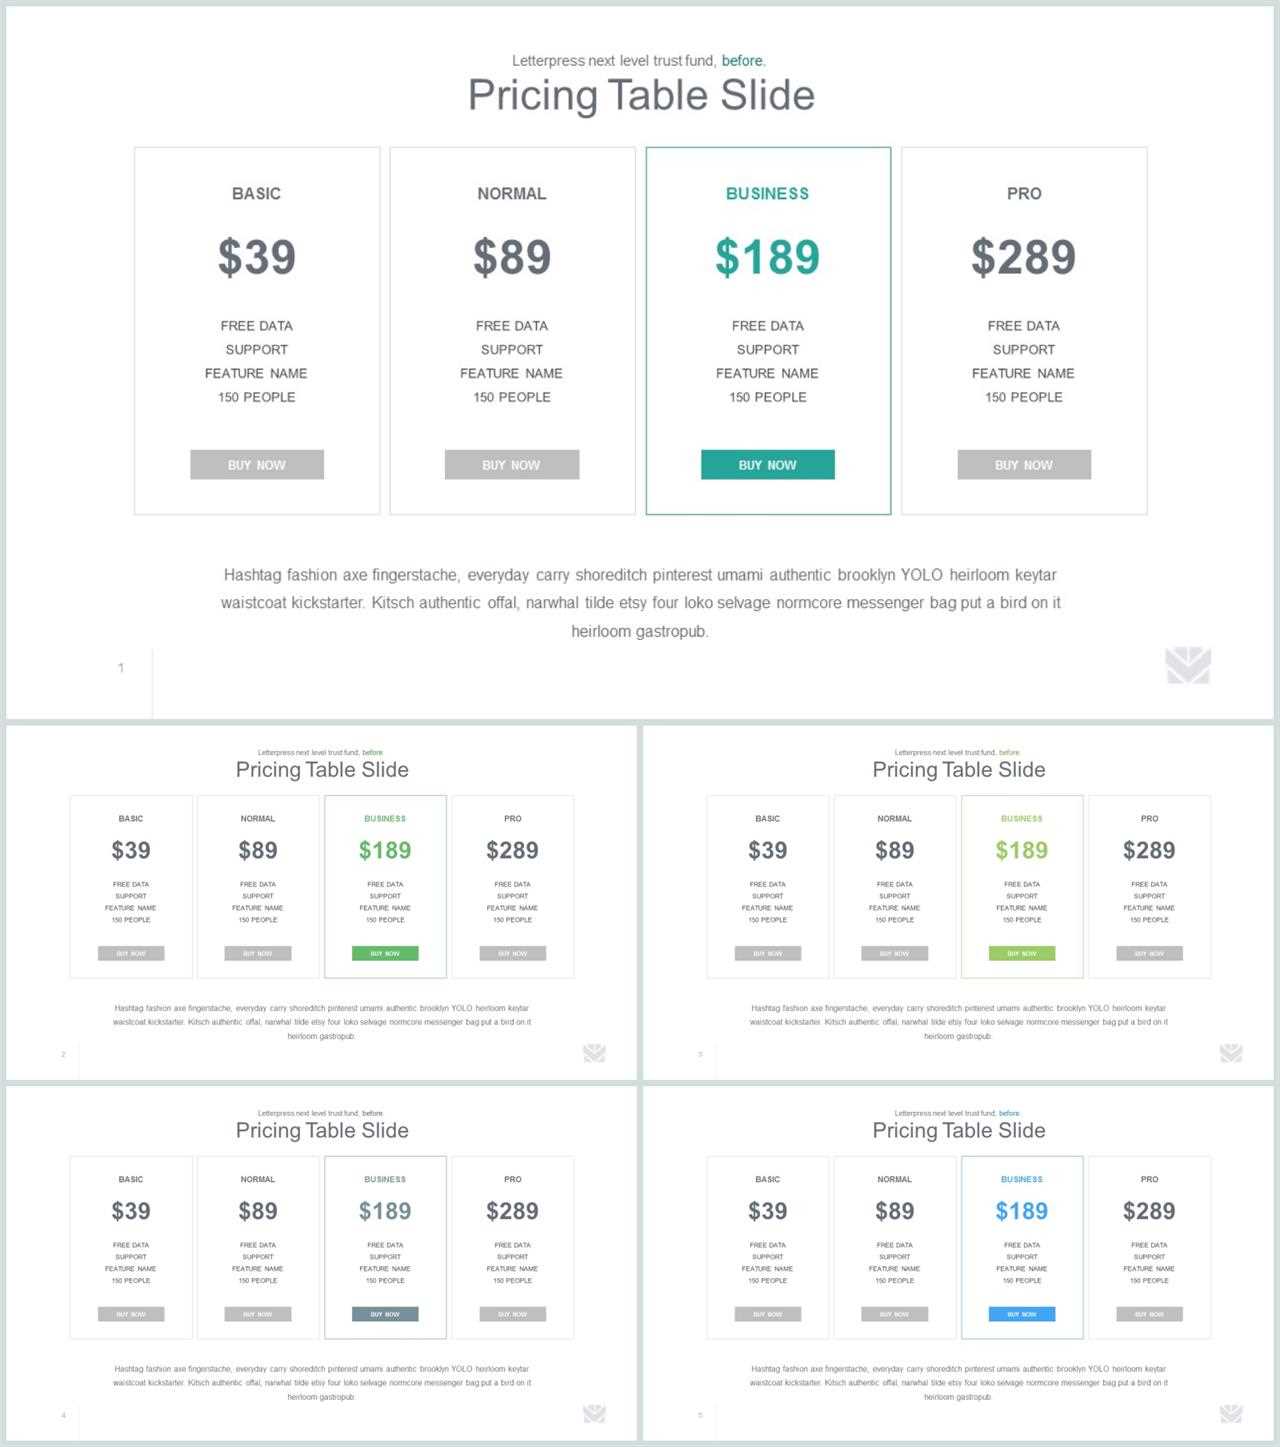The width and height of the screenshot is (1280, 1447).
Task: Click BUY NOW under the $289 Pro plan
Action: click(1024, 464)
